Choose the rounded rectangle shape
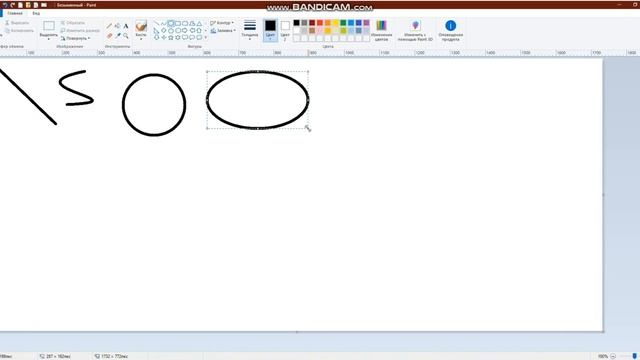The image size is (640, 360). pos(185,24)
